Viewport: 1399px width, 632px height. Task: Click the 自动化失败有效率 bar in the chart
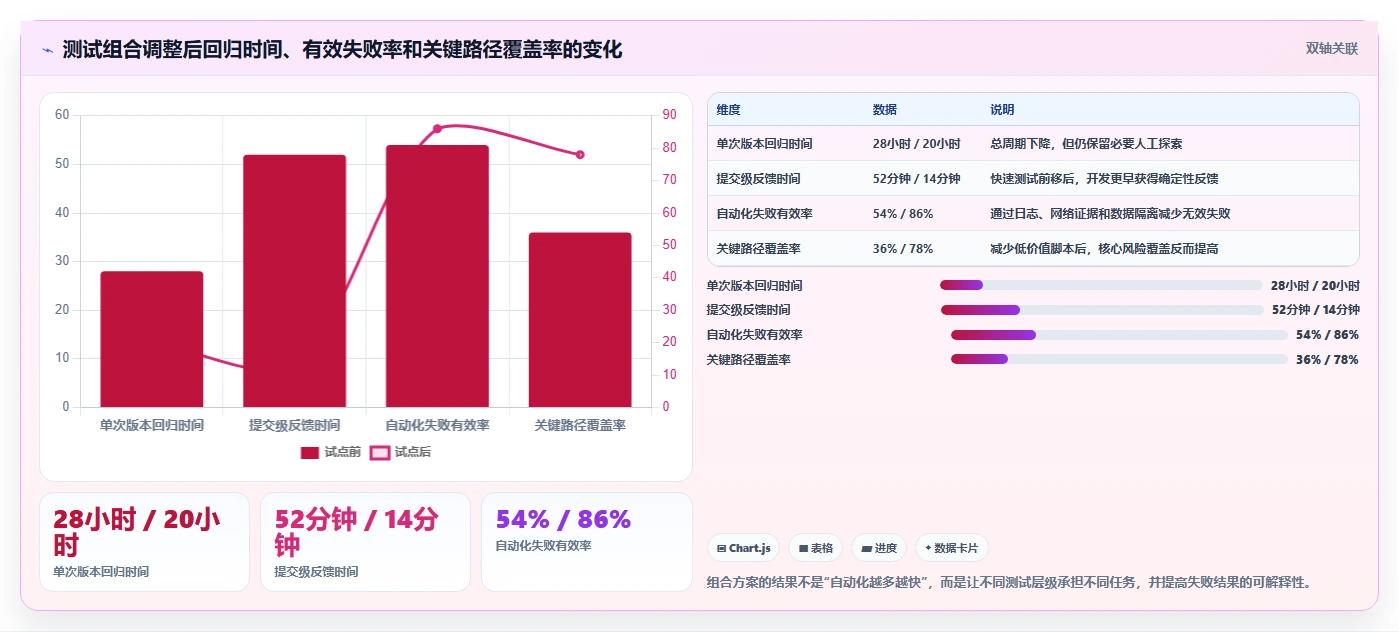coord(438,276)
